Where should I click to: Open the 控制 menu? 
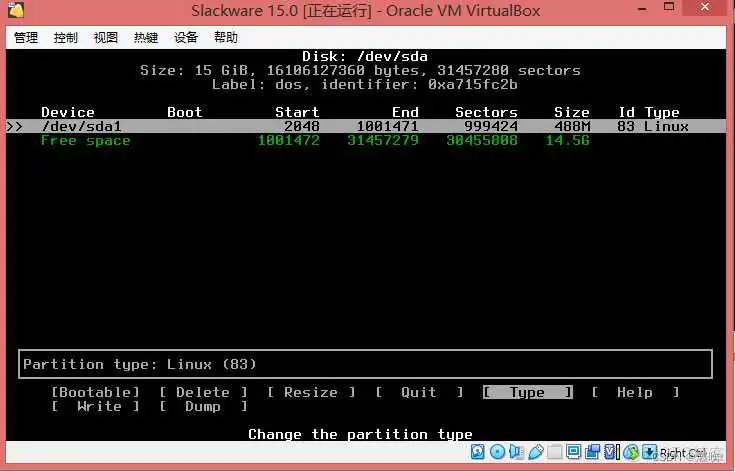point(66,37)
